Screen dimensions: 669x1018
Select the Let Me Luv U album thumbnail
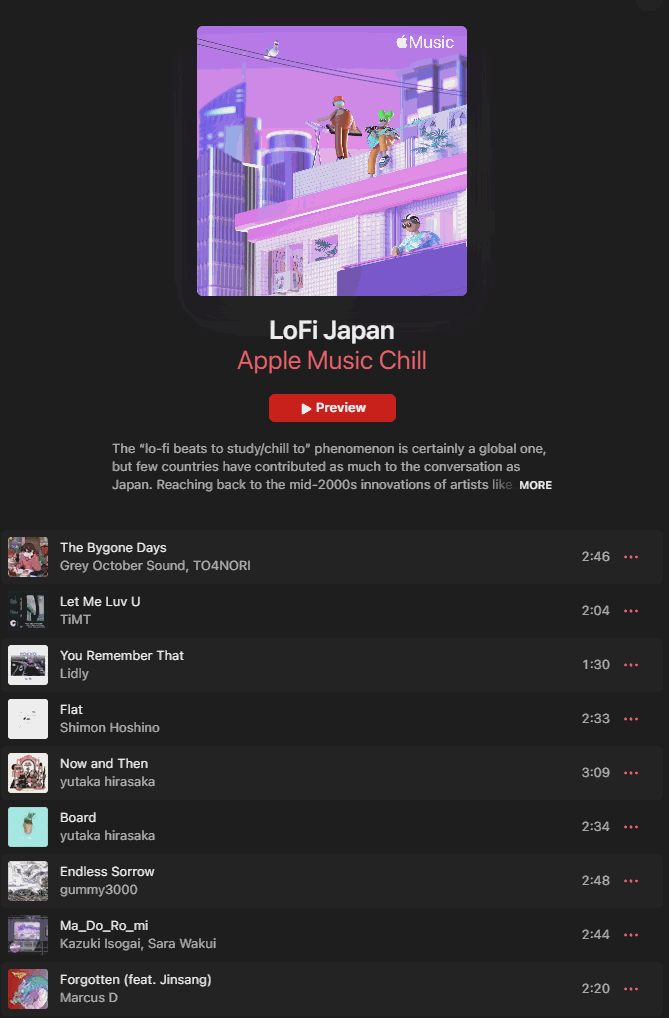28,611
